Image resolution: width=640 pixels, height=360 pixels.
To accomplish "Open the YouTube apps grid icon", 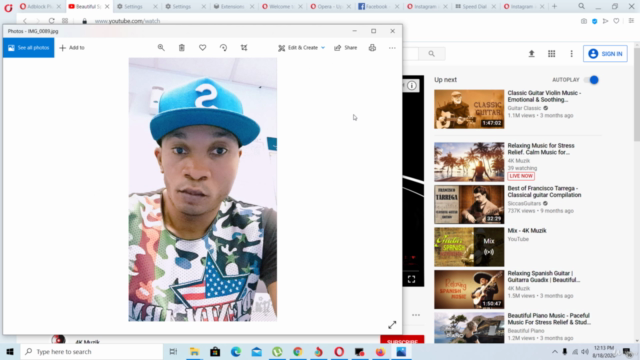I will tap(551, 53).
